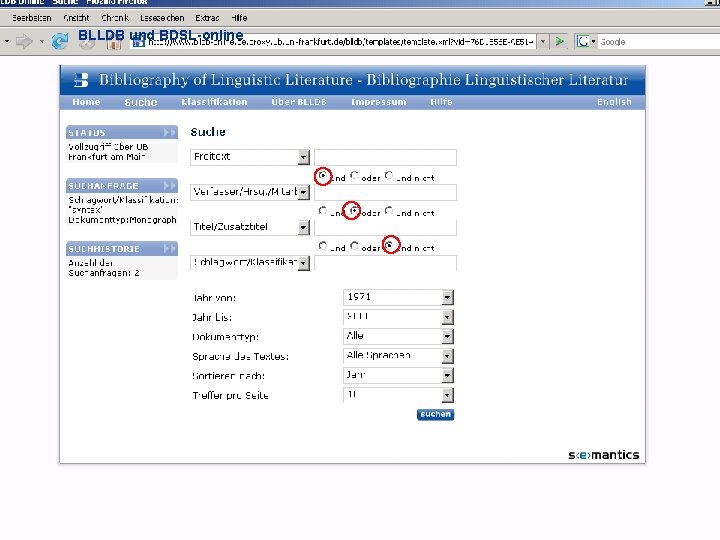The image size is (720, 540).
Task: Click the blue 'suchen' button
Action: coord(435,414)
